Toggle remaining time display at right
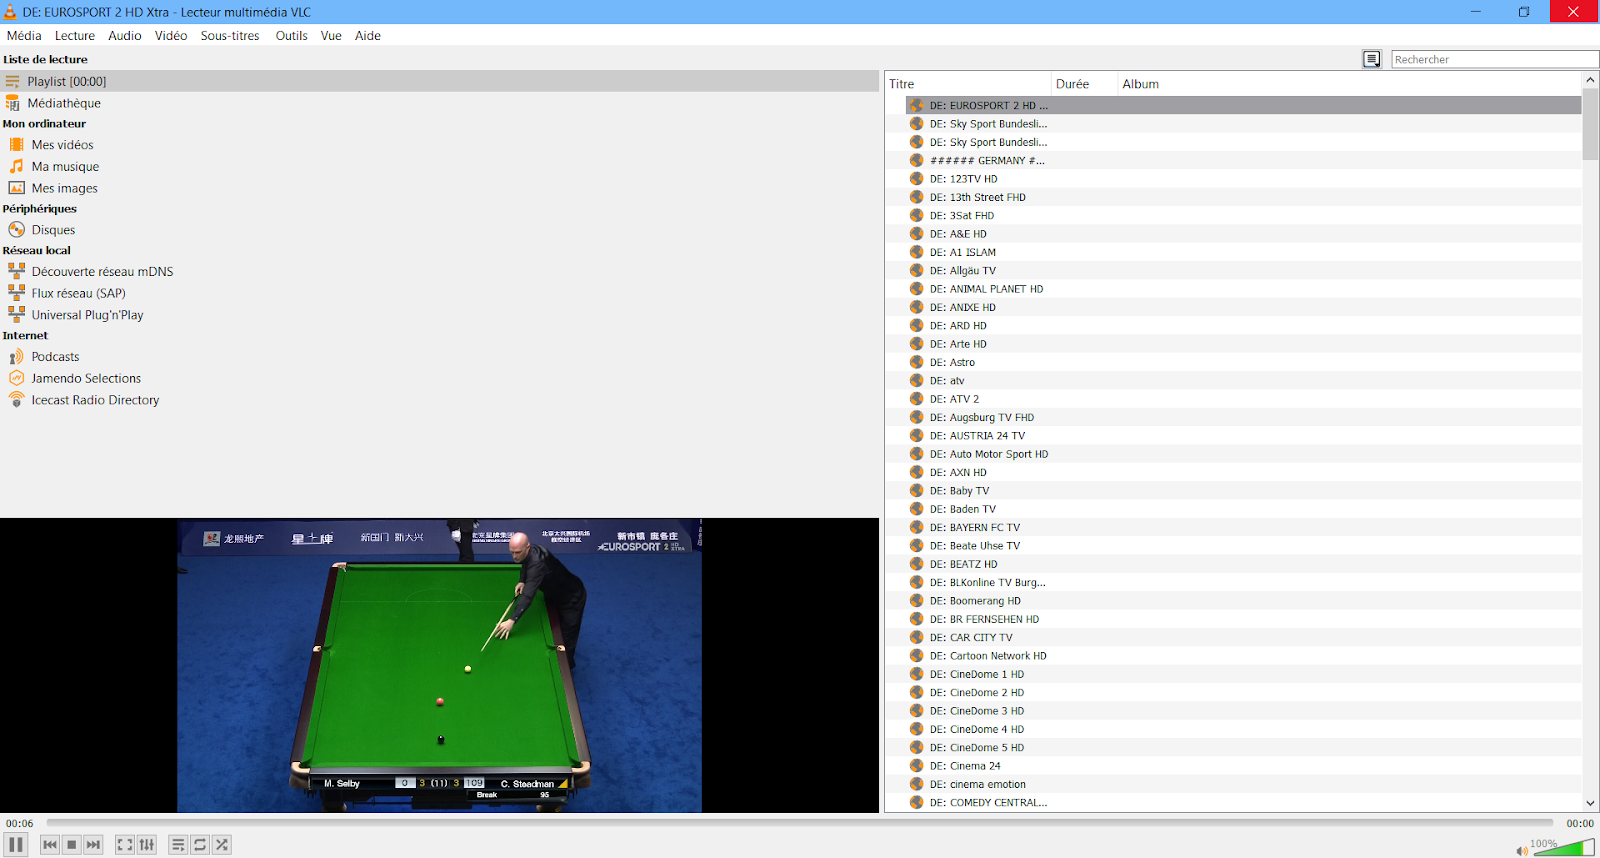Viewport: 1600px width, 858px height. [1579, 824]
